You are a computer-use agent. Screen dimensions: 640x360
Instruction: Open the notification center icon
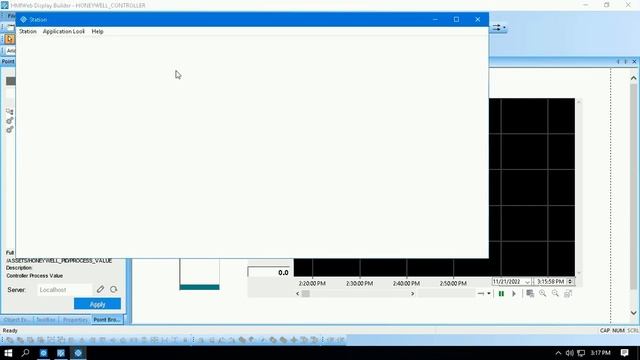[x=624, y=353]
